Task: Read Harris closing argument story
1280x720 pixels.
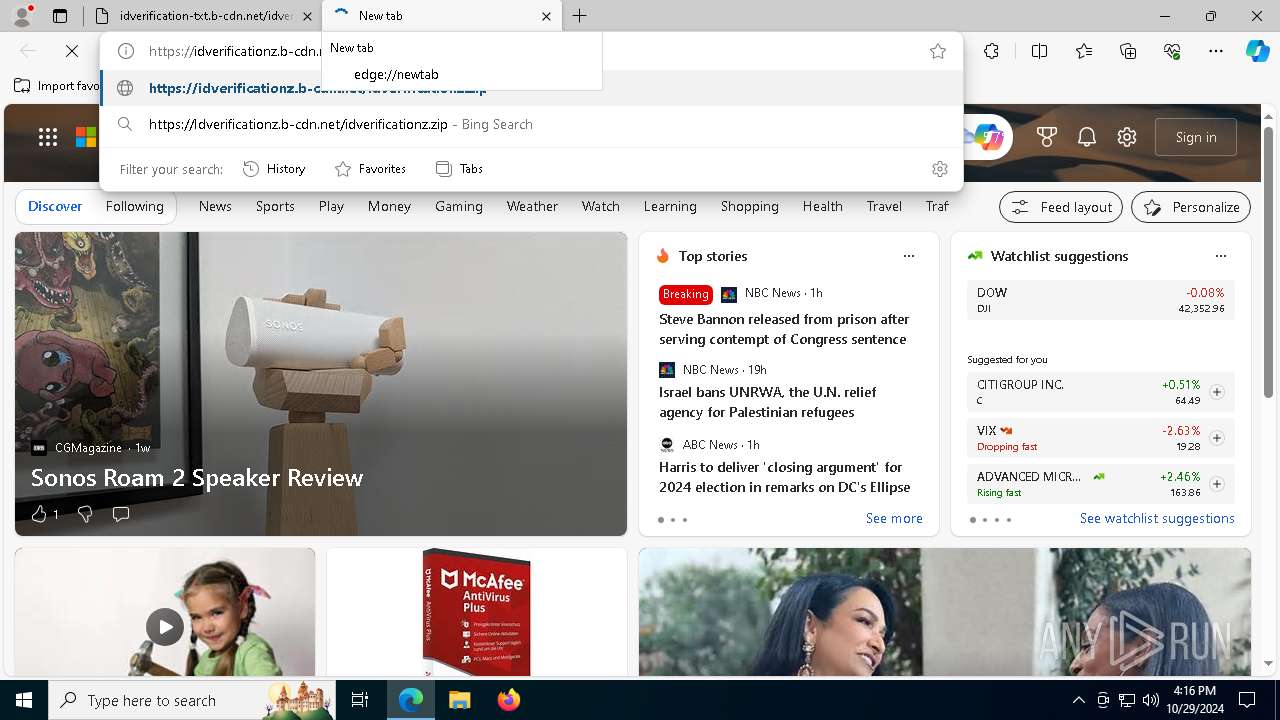Action: (x=785, y=477)
